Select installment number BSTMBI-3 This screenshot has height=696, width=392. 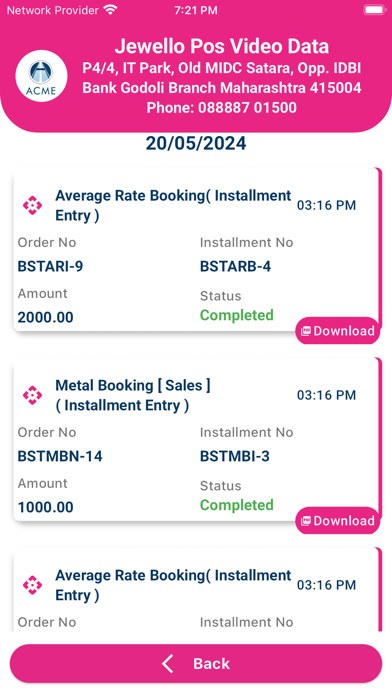tap(235, 456)
